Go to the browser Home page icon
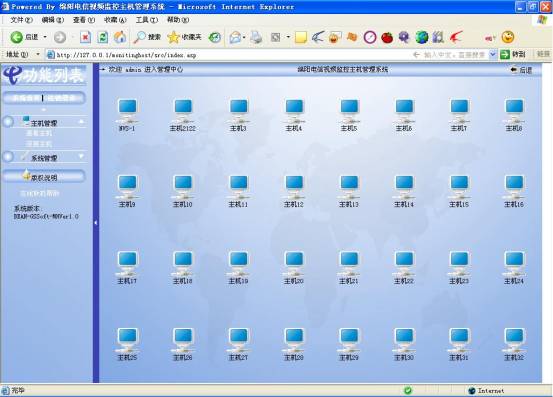 pyautogui.click(x=120, y=37)
